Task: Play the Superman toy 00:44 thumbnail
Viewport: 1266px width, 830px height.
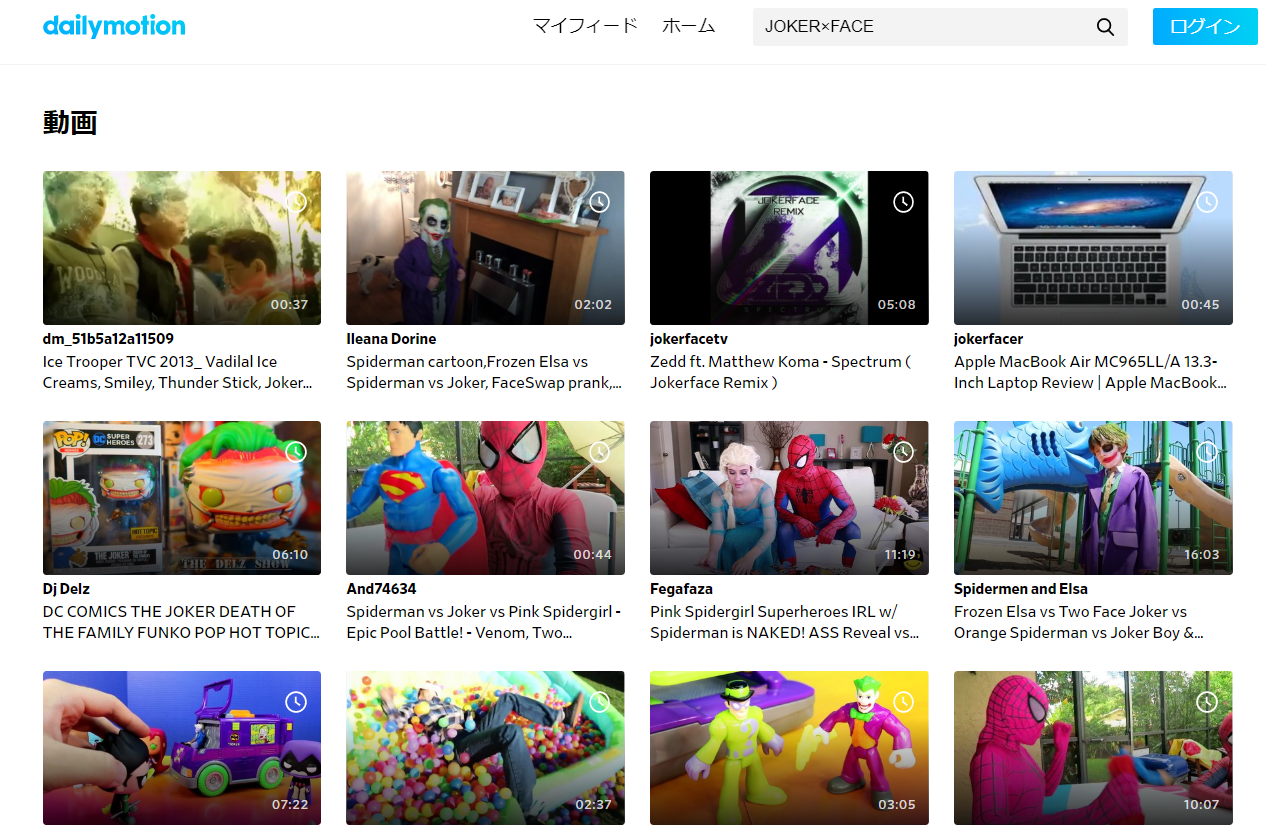Action: 485,498
